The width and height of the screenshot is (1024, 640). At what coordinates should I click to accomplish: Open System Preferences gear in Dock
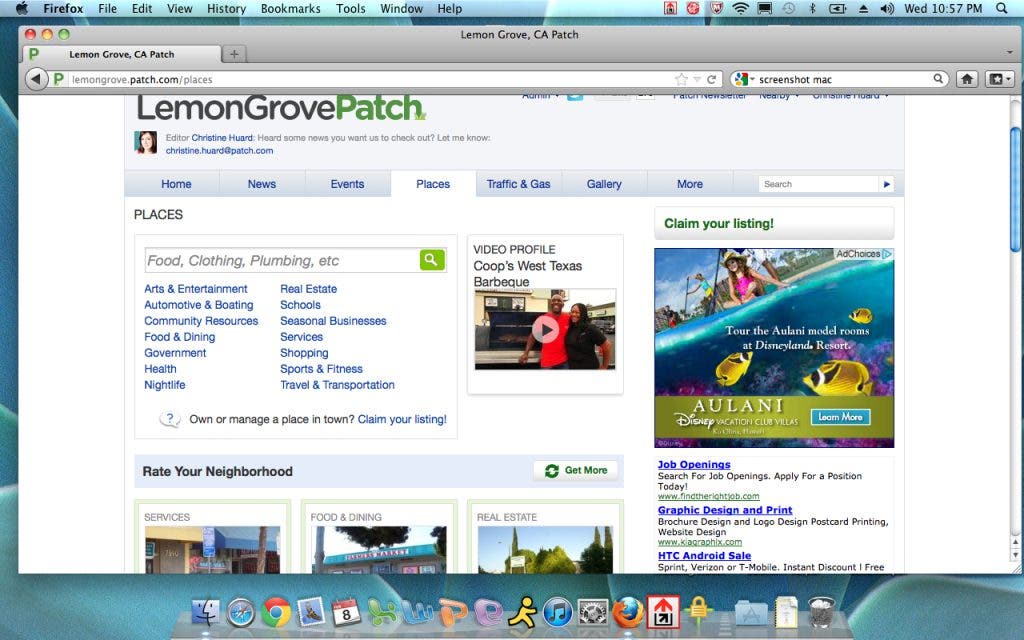click(593, 613)
